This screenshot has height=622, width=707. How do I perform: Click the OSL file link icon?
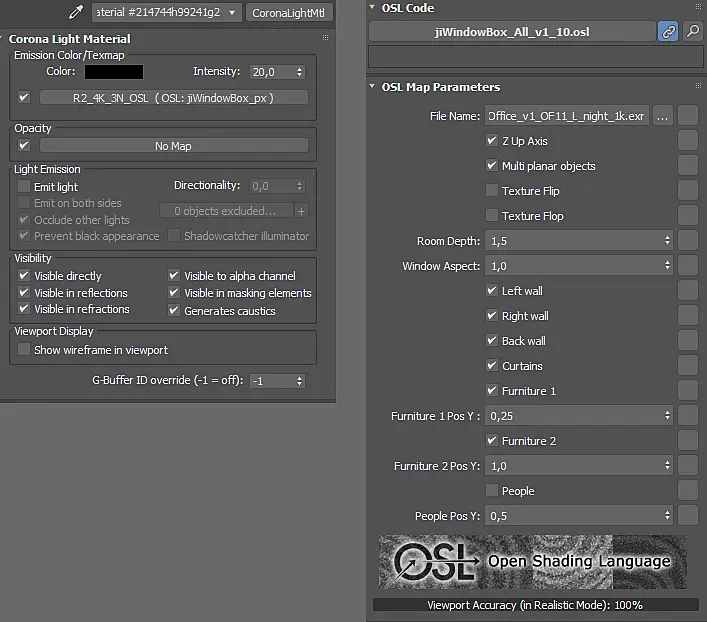pos(668,32)
